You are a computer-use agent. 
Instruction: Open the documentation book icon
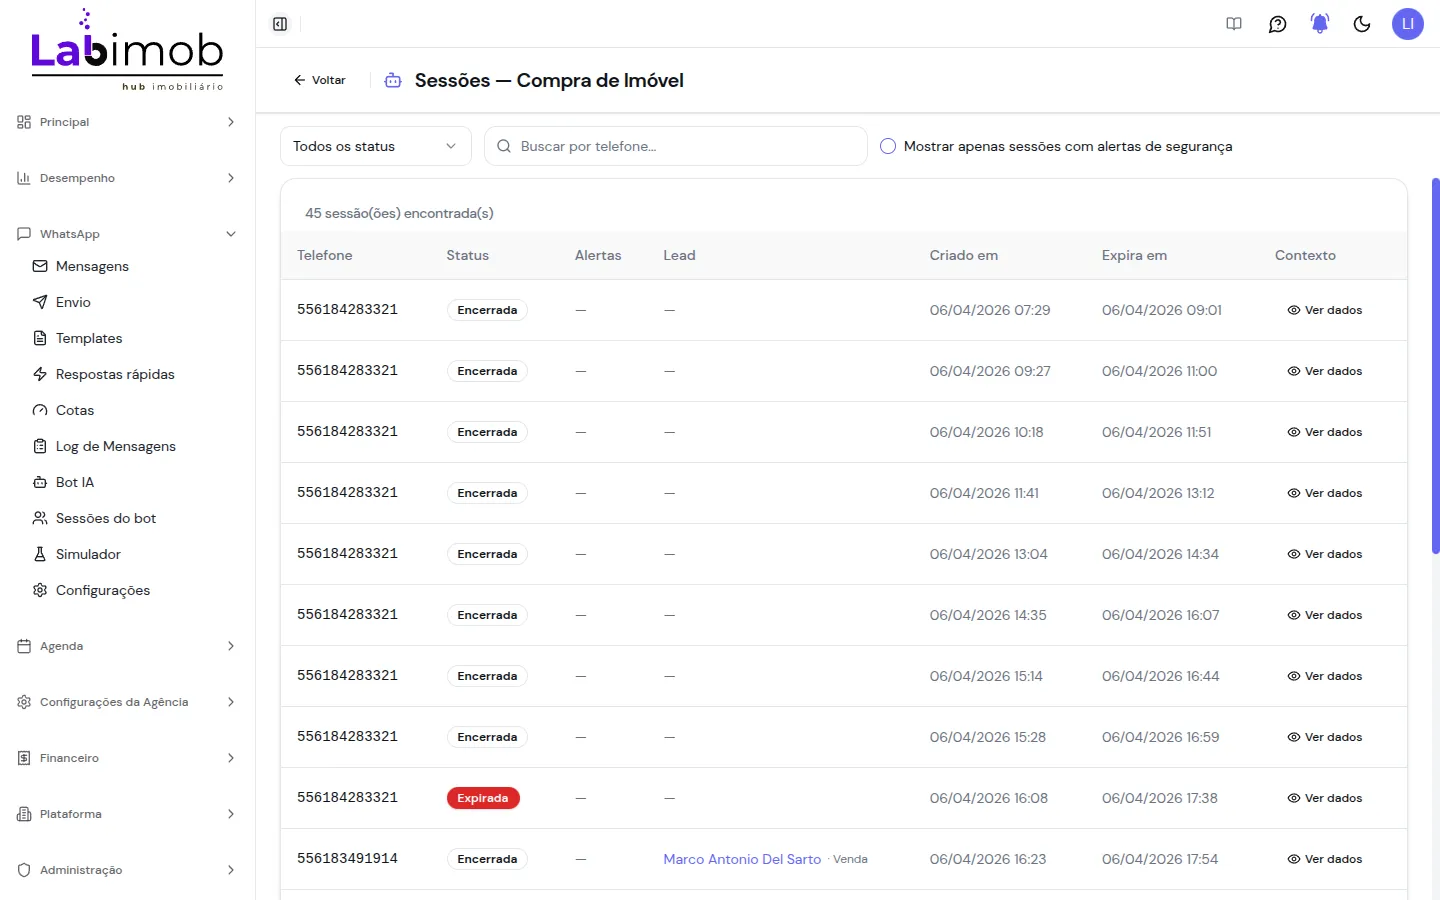pos(1234,24)
